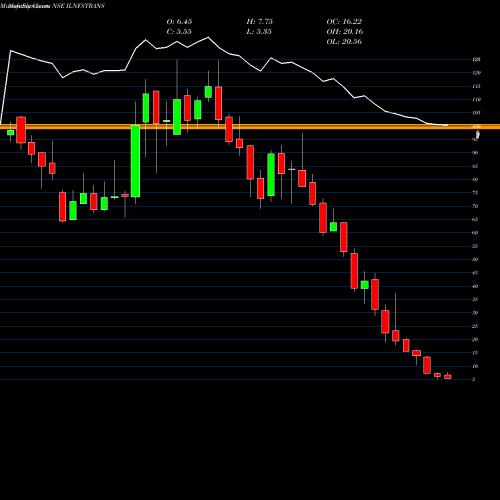Click the 125 price axis label
This screenshot has width=500, height=500.
coord(476,60)
